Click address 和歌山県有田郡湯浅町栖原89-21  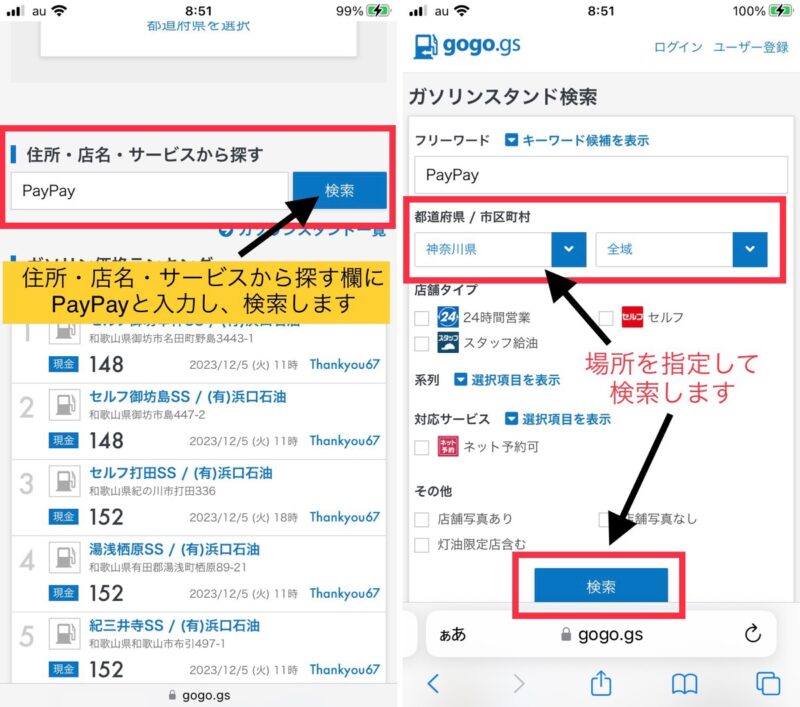pyautogui.click(x=167, y=567)
